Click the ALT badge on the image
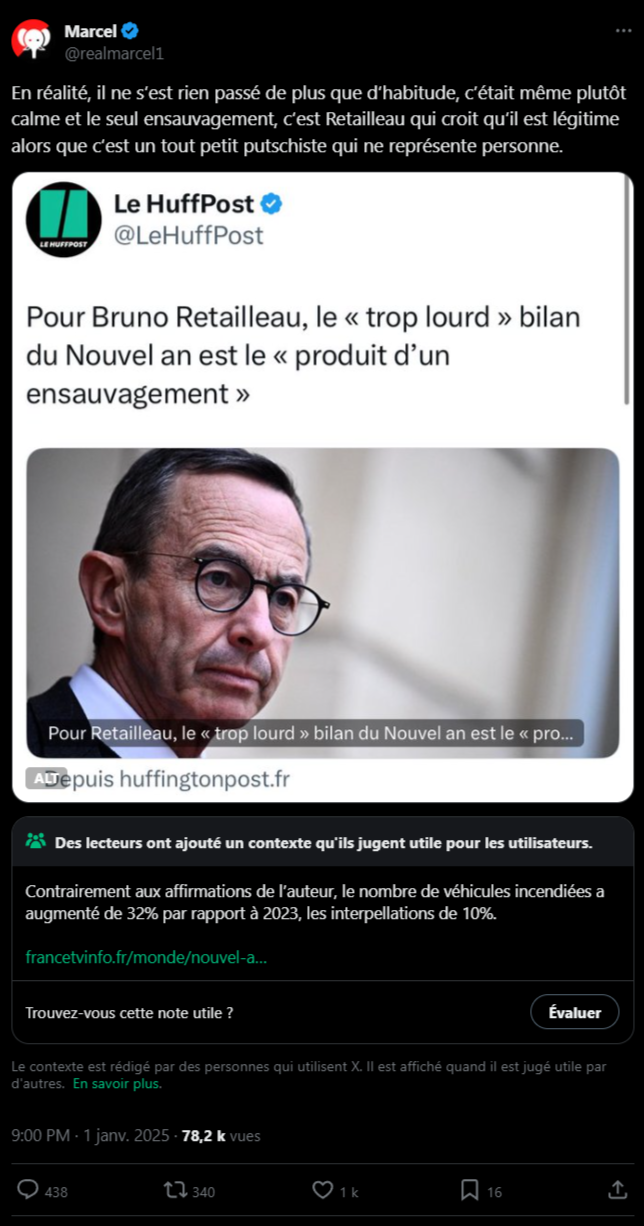The image size is (644, 1226). click(x=46, y=778)
